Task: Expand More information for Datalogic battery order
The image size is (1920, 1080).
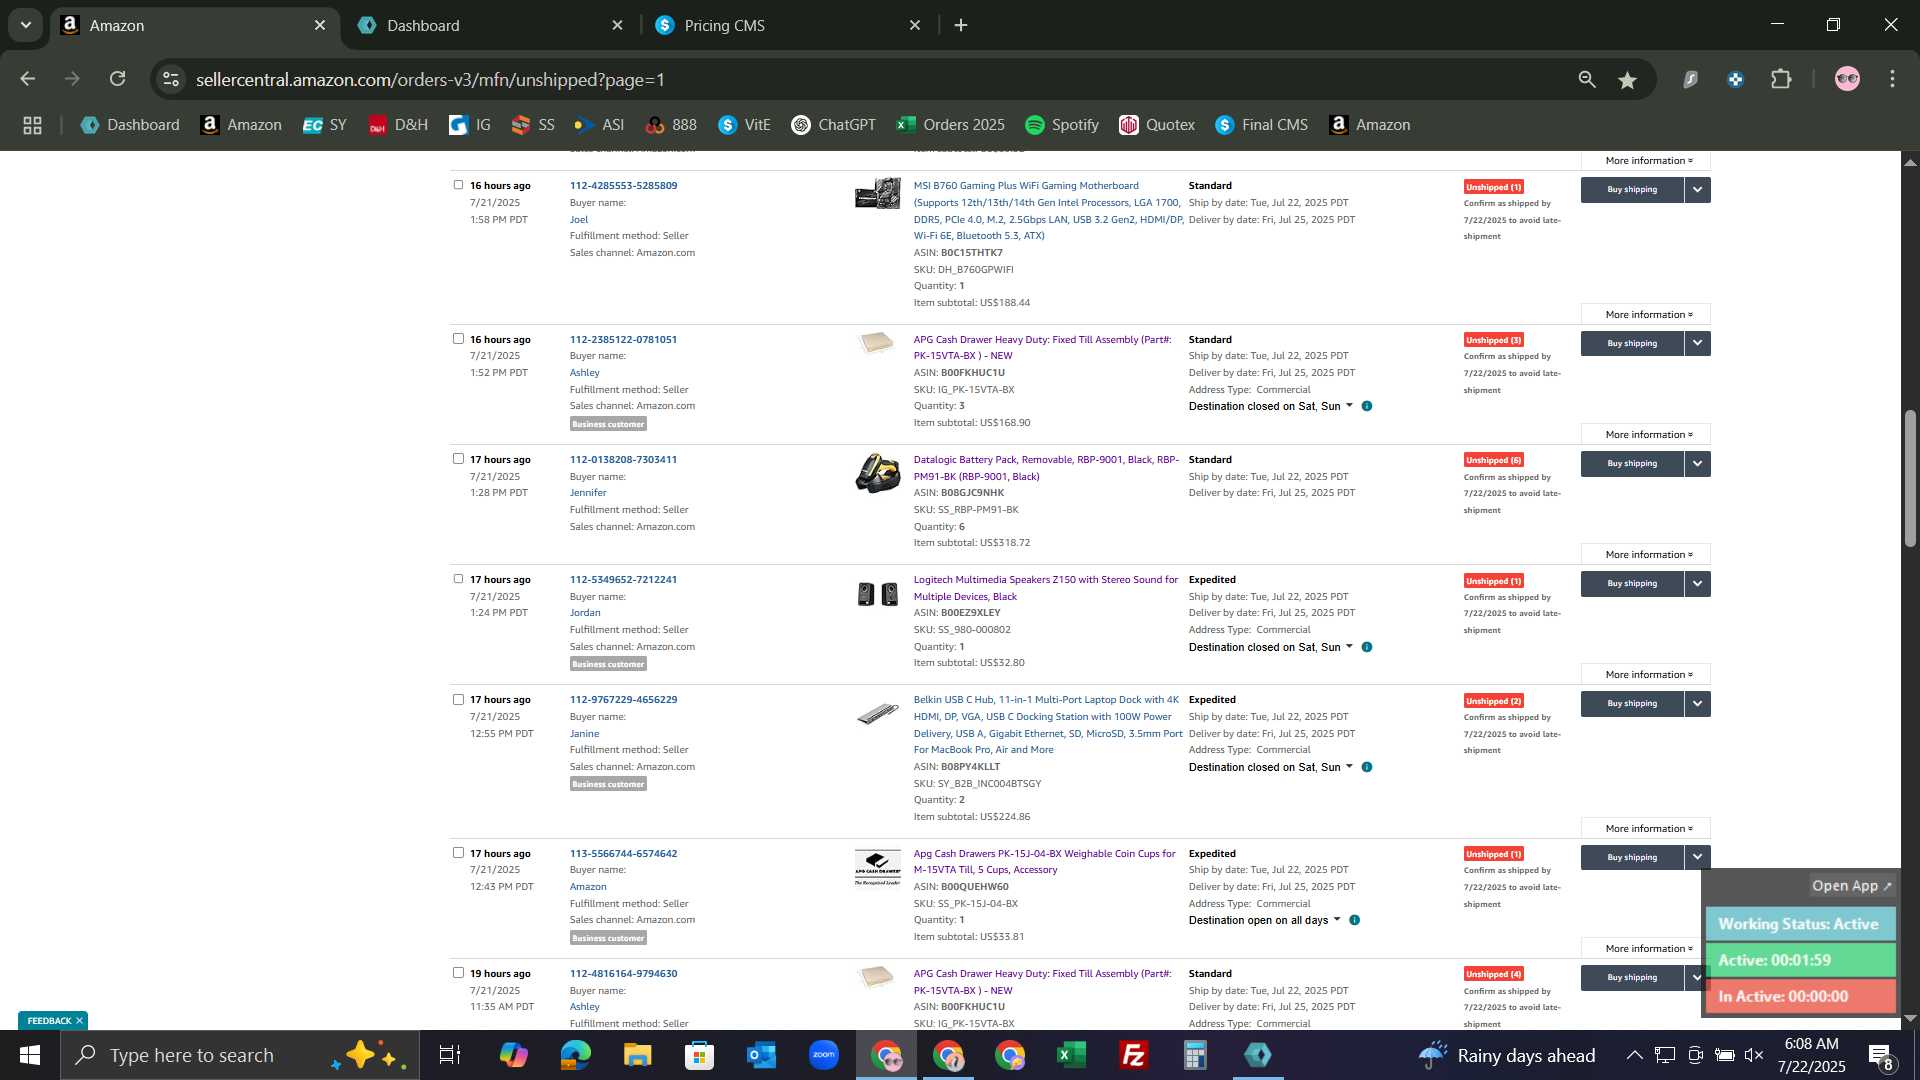Action: [1646, 554]
